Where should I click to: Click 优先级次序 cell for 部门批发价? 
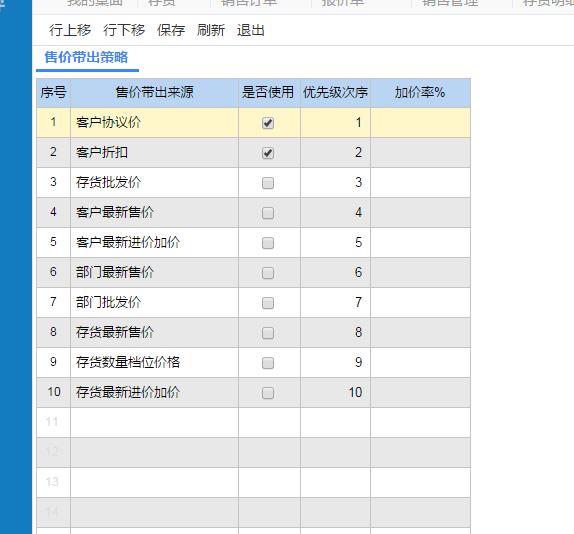[x=335, y=303]
